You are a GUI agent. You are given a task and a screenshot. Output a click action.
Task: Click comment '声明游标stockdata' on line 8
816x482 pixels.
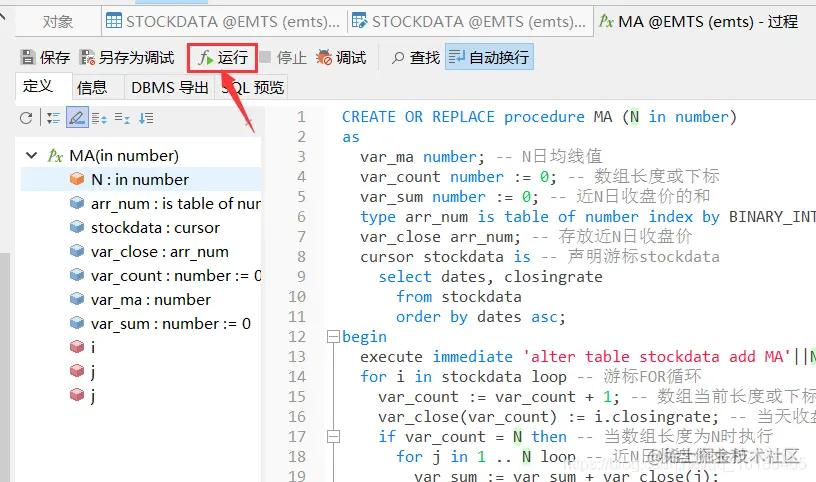[643, 257]
